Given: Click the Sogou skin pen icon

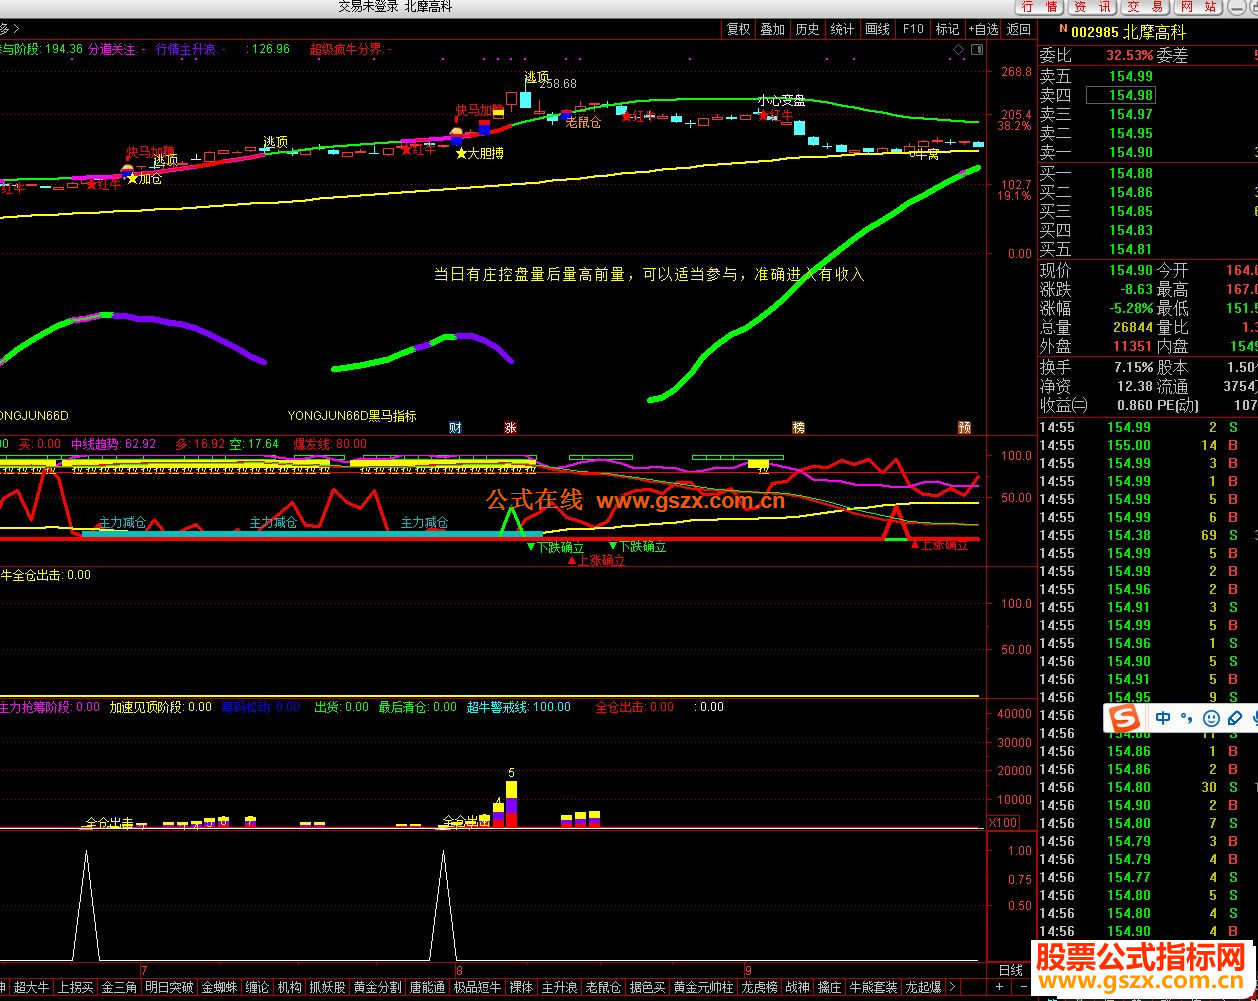Looking at the screenshot, I should tap(1235, 718).
